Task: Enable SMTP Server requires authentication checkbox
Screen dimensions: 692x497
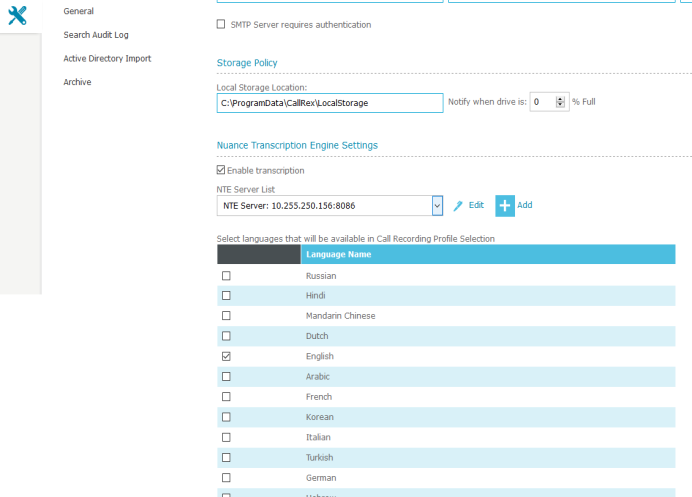Action: 221,24
